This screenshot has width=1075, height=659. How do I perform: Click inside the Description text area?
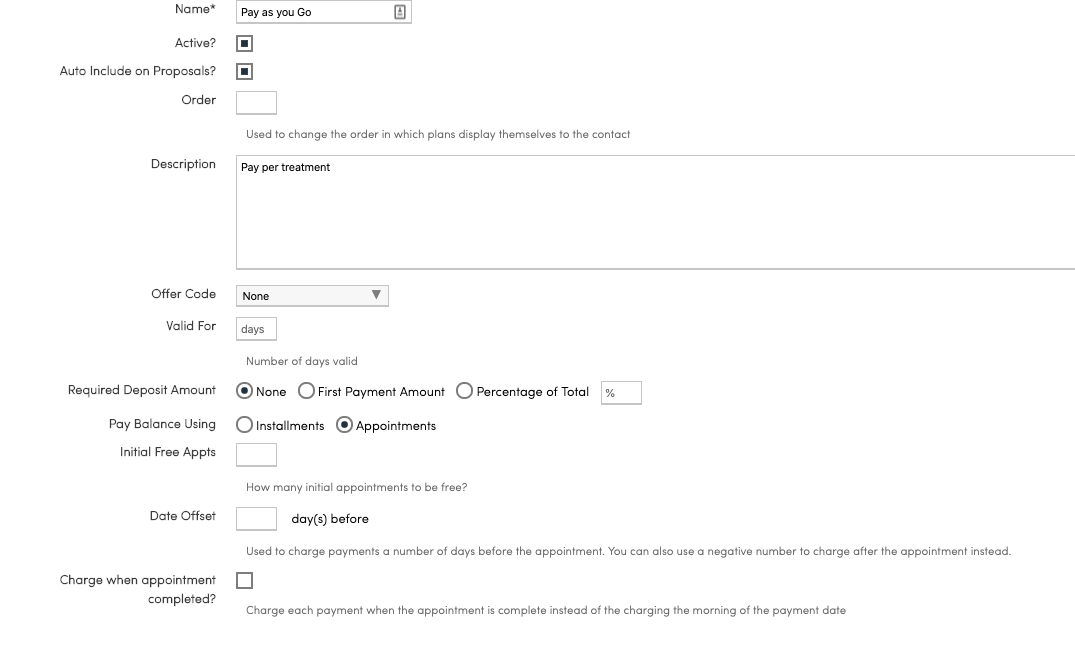click(x=655, y=212)
